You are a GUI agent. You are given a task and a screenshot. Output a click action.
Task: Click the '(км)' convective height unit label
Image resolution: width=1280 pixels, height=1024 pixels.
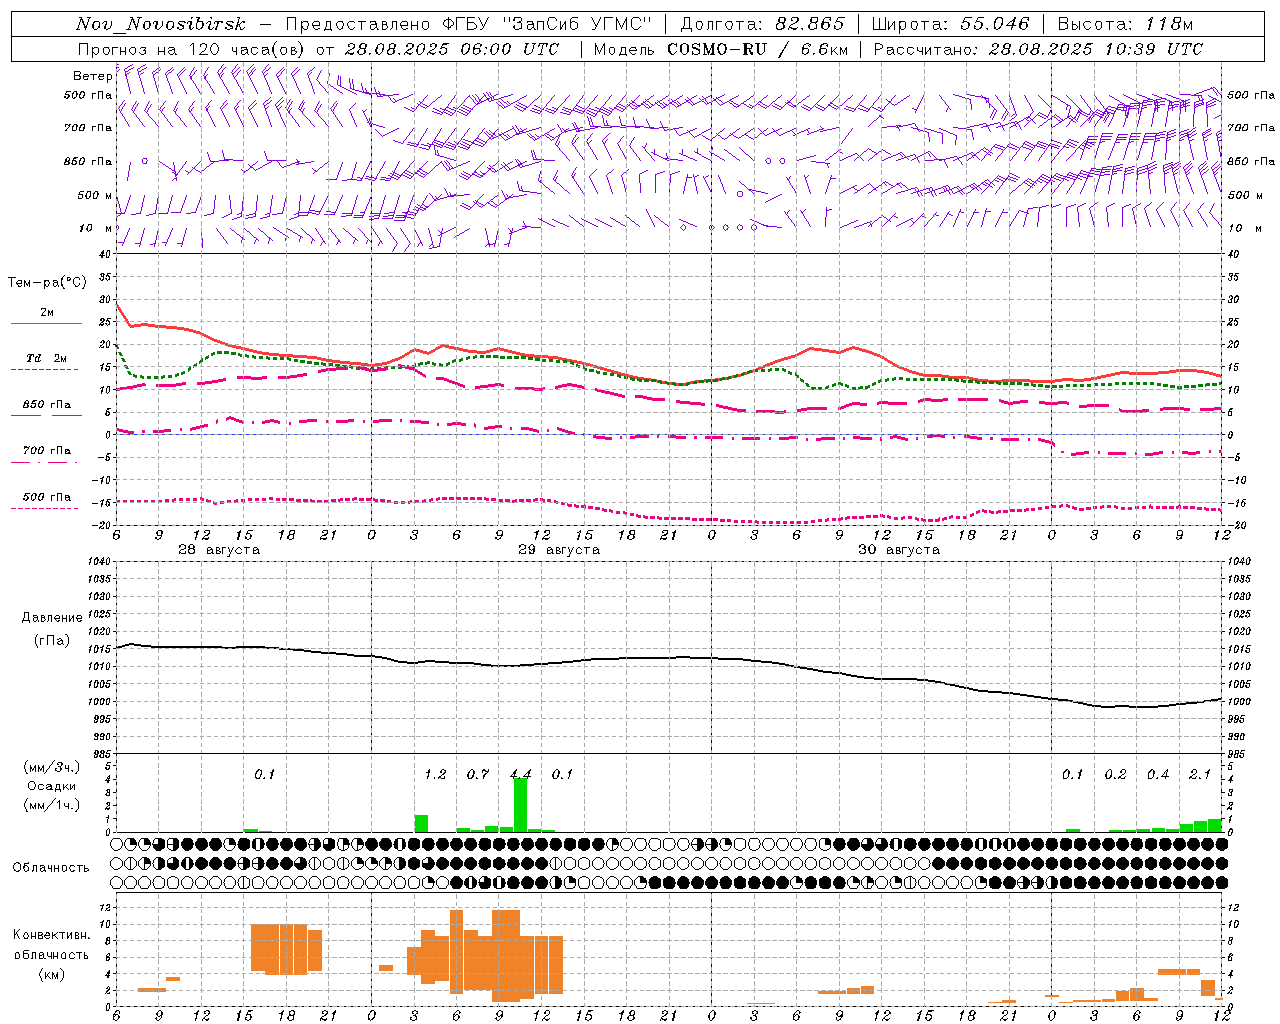click(51, 973)
